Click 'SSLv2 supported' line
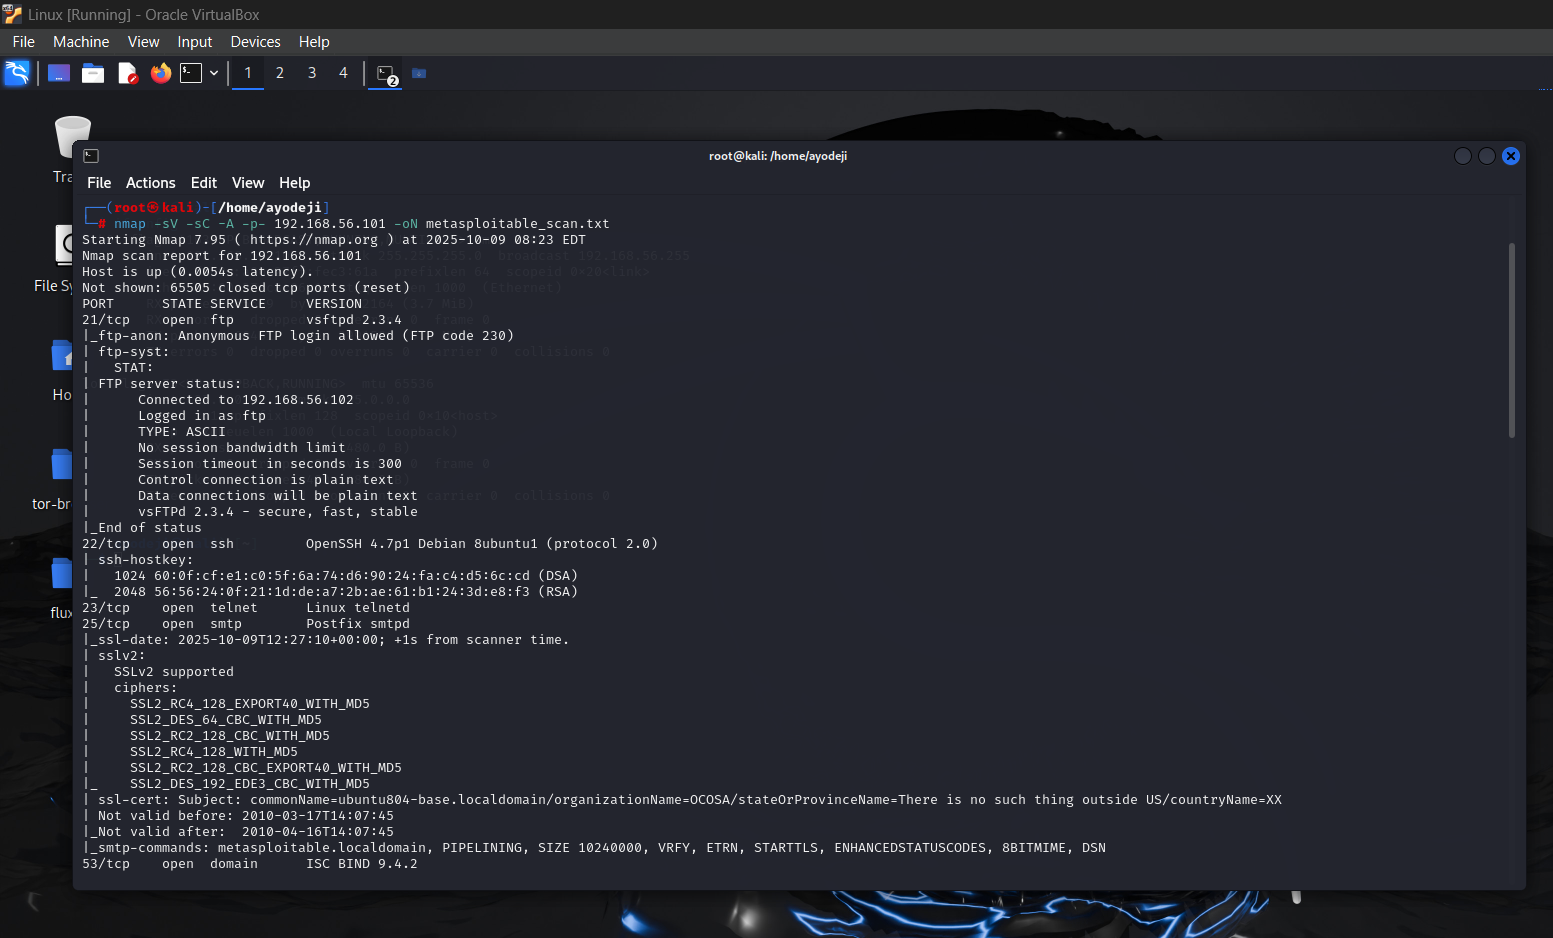1553x938 pixels. point(174,672)
